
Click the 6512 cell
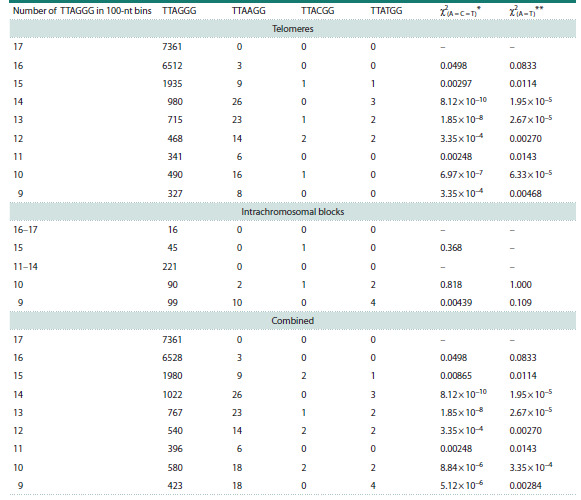pos(172,66)
